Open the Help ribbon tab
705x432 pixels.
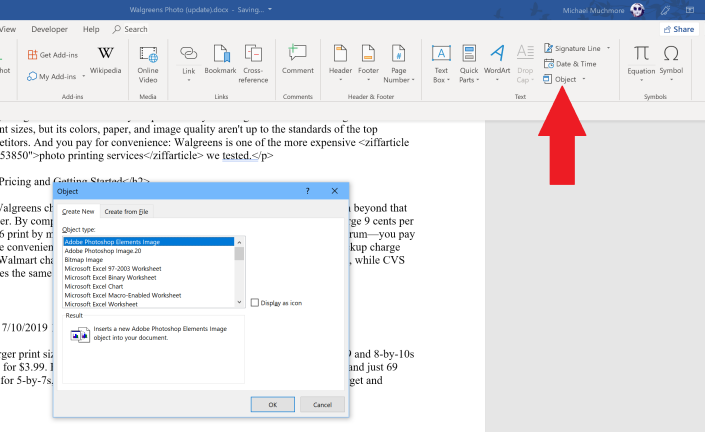(x=91, y=29)
